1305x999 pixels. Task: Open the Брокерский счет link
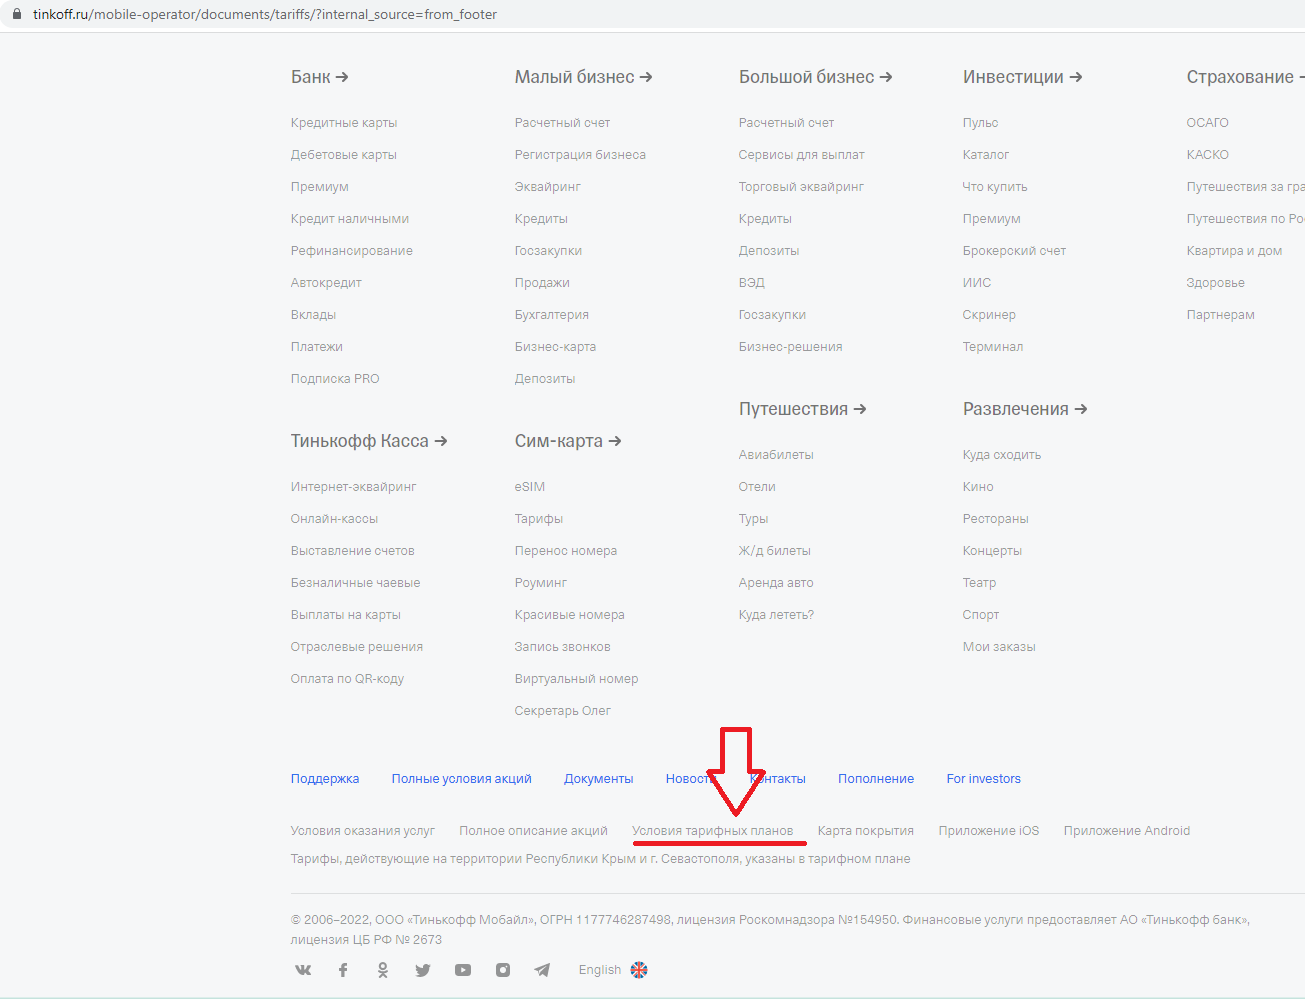click(1014, 251)
